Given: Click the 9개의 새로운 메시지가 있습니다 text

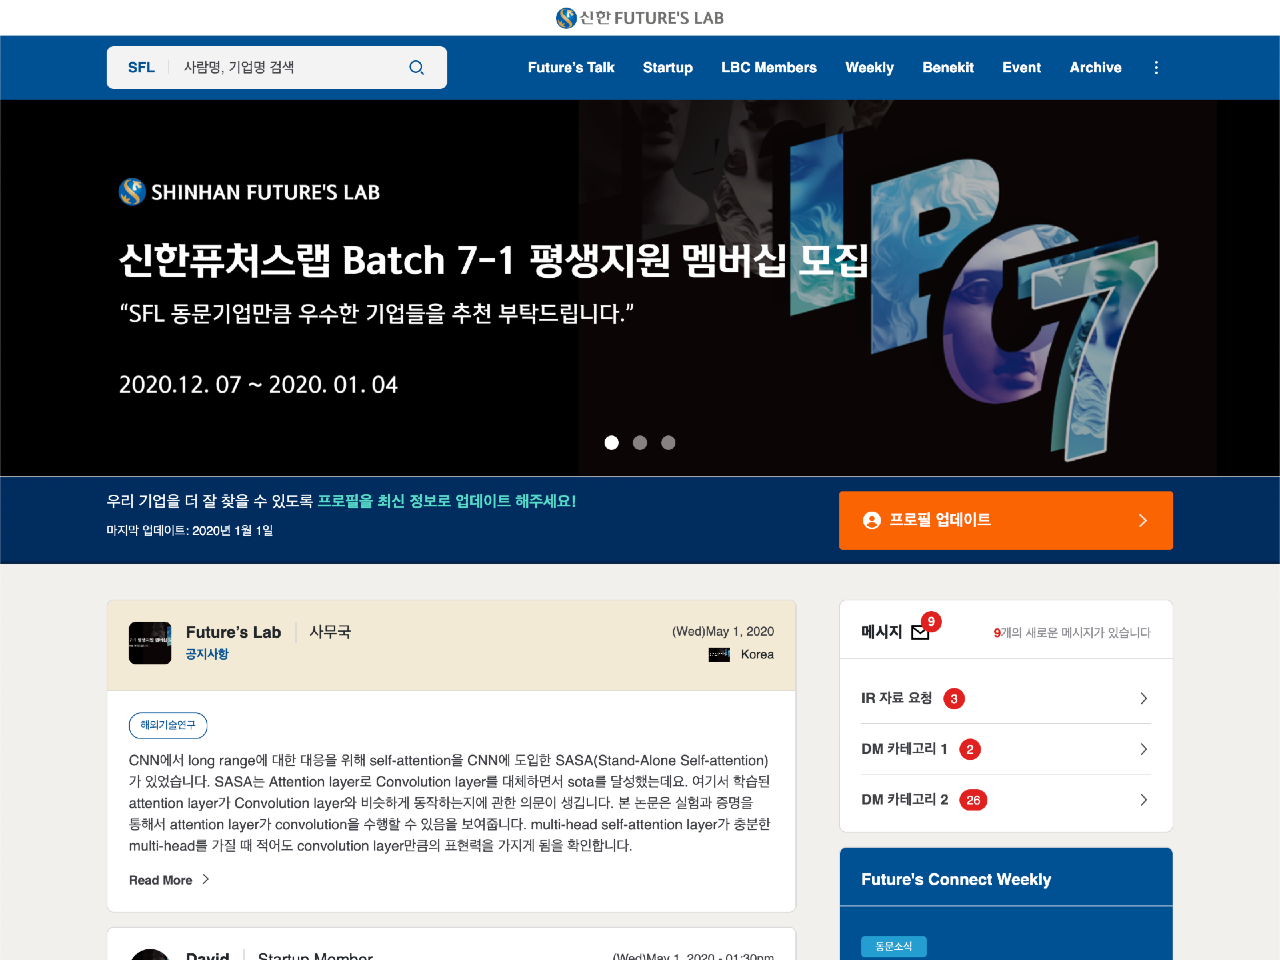Looking at the screenshot, I should click(x=1071, y=632).
